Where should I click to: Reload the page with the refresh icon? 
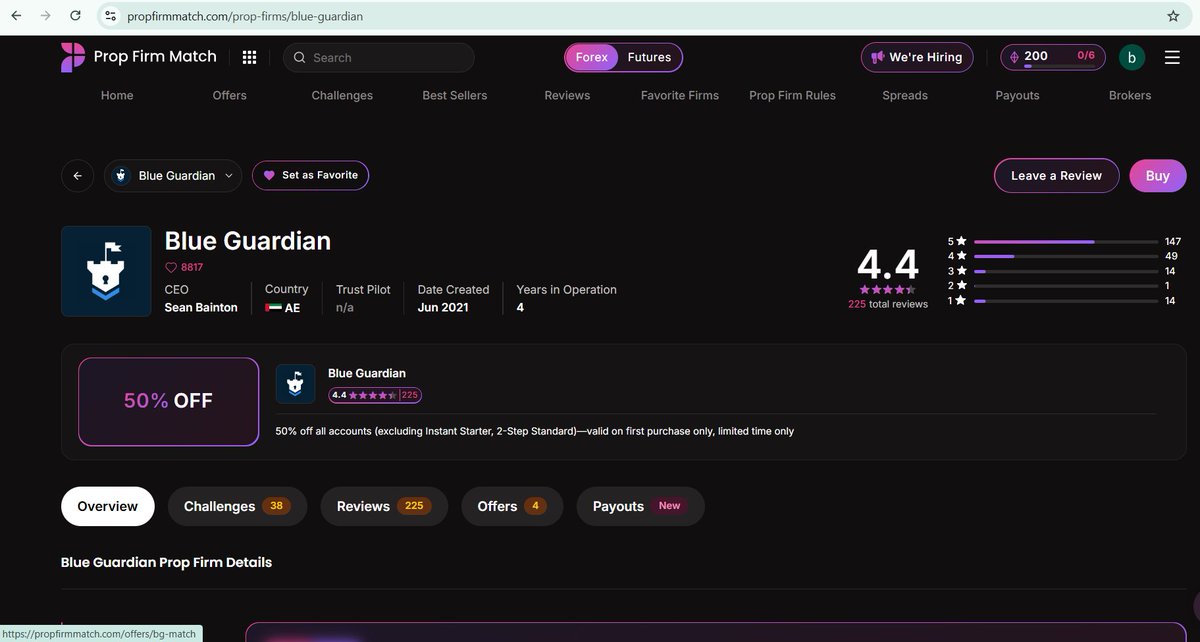pos(75,16)
